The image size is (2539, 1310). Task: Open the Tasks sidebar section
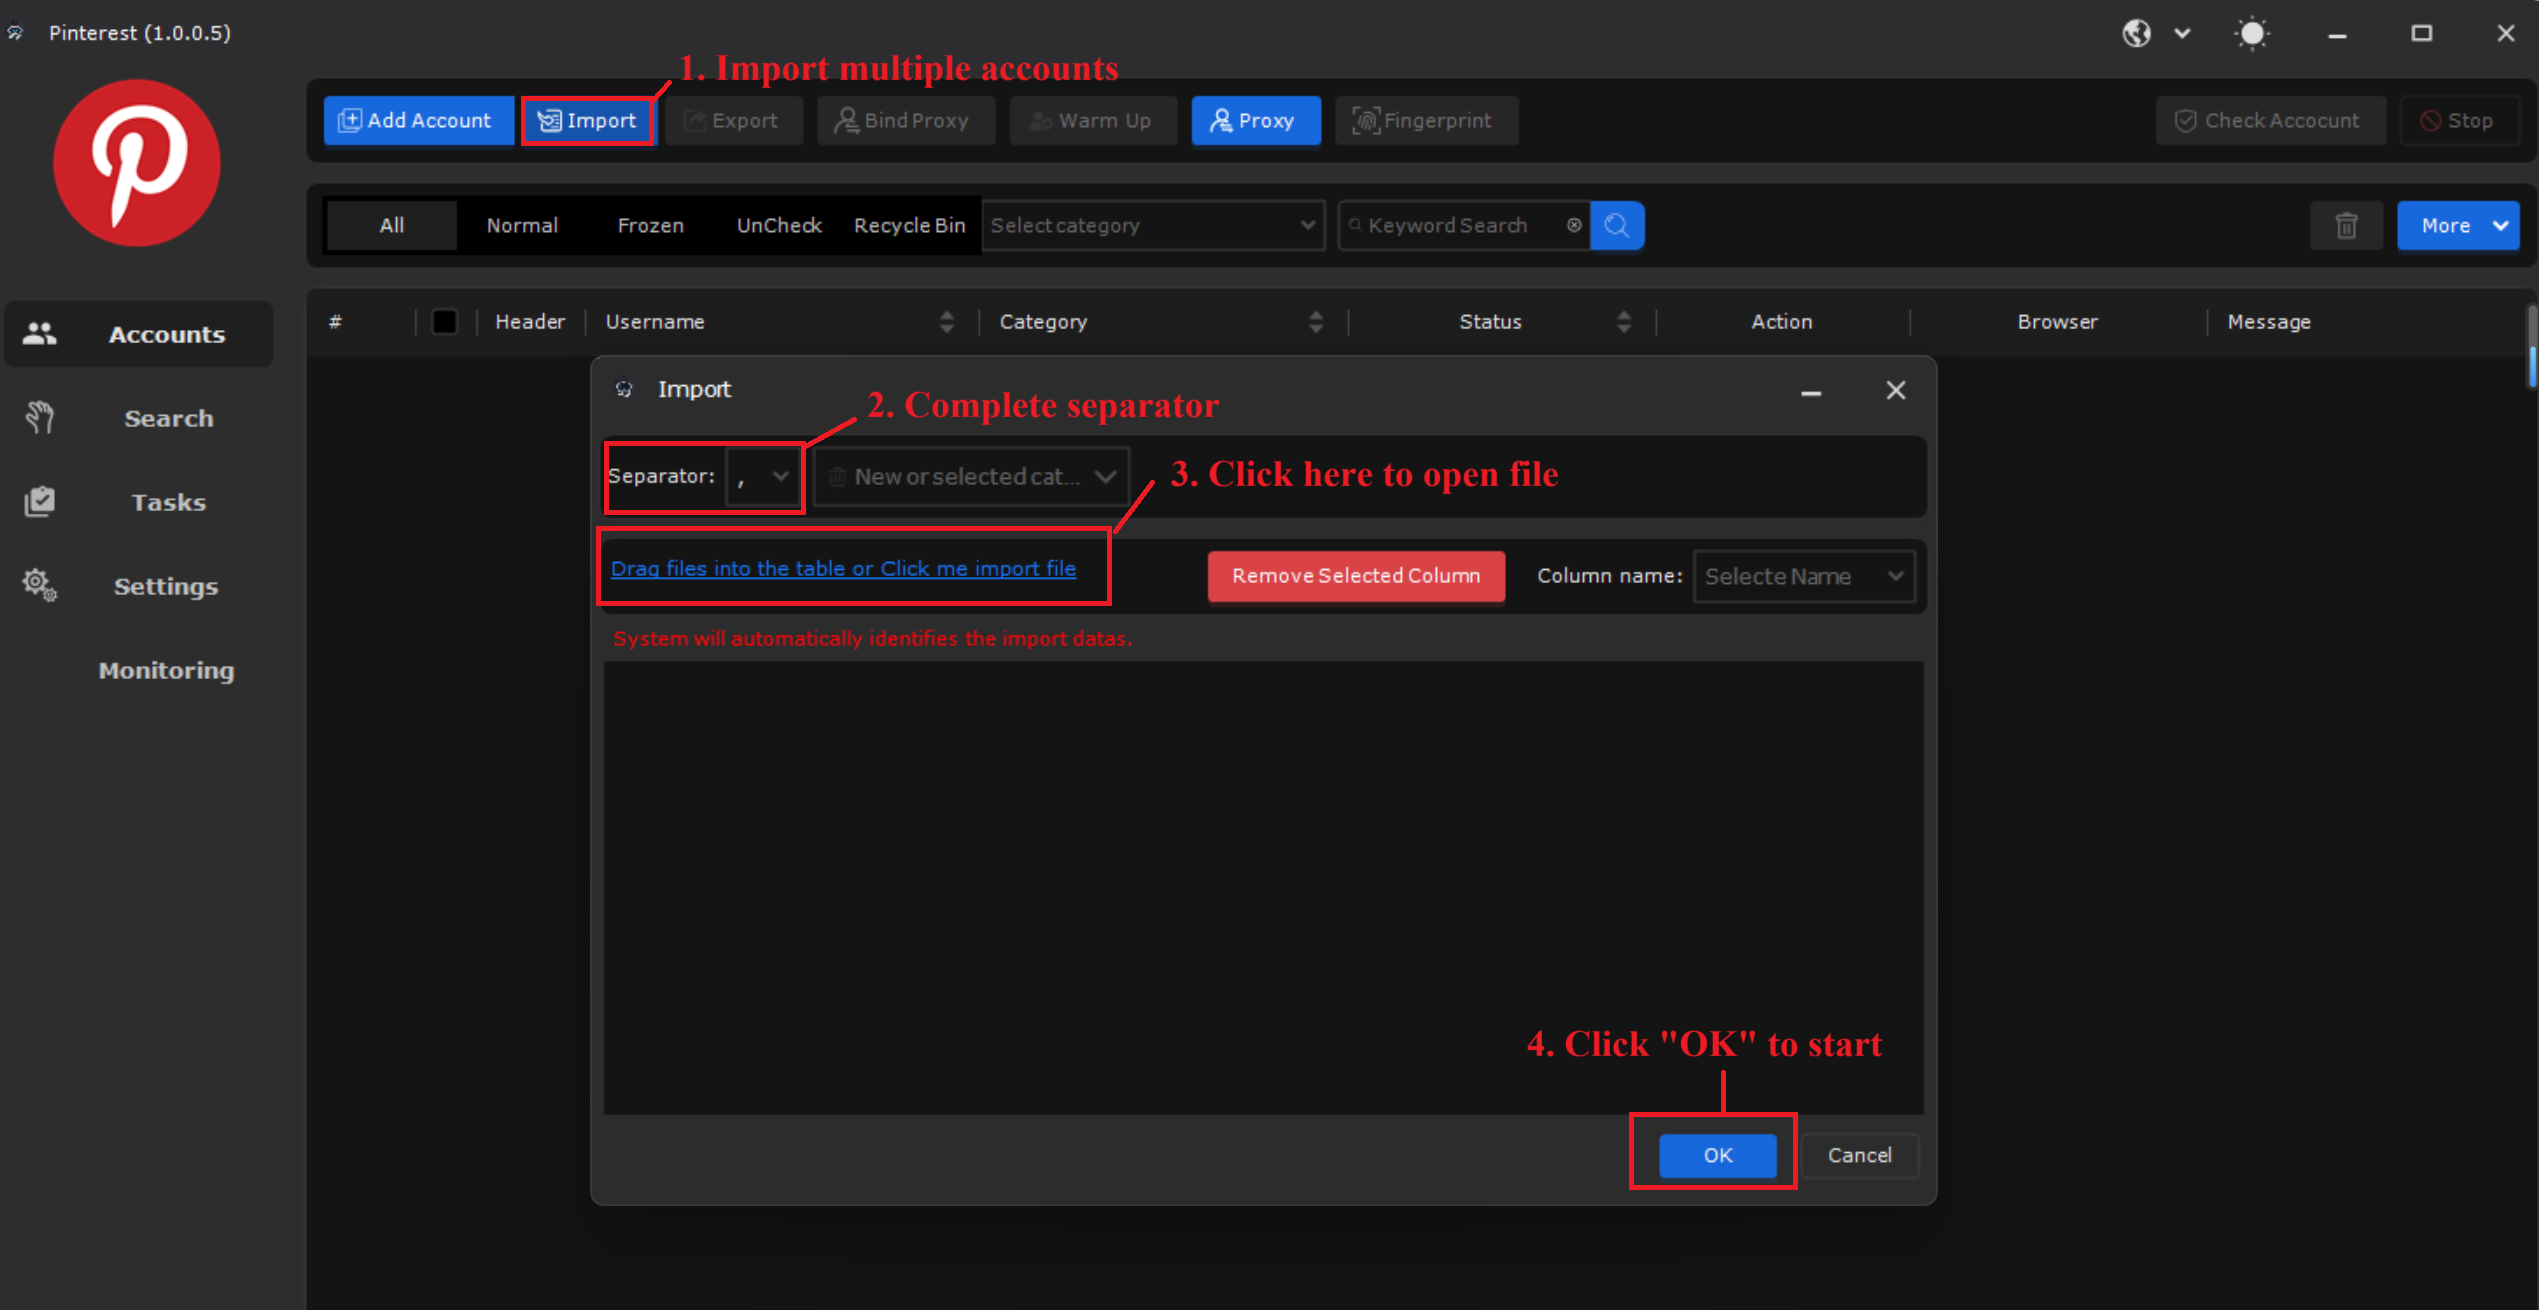139,502
